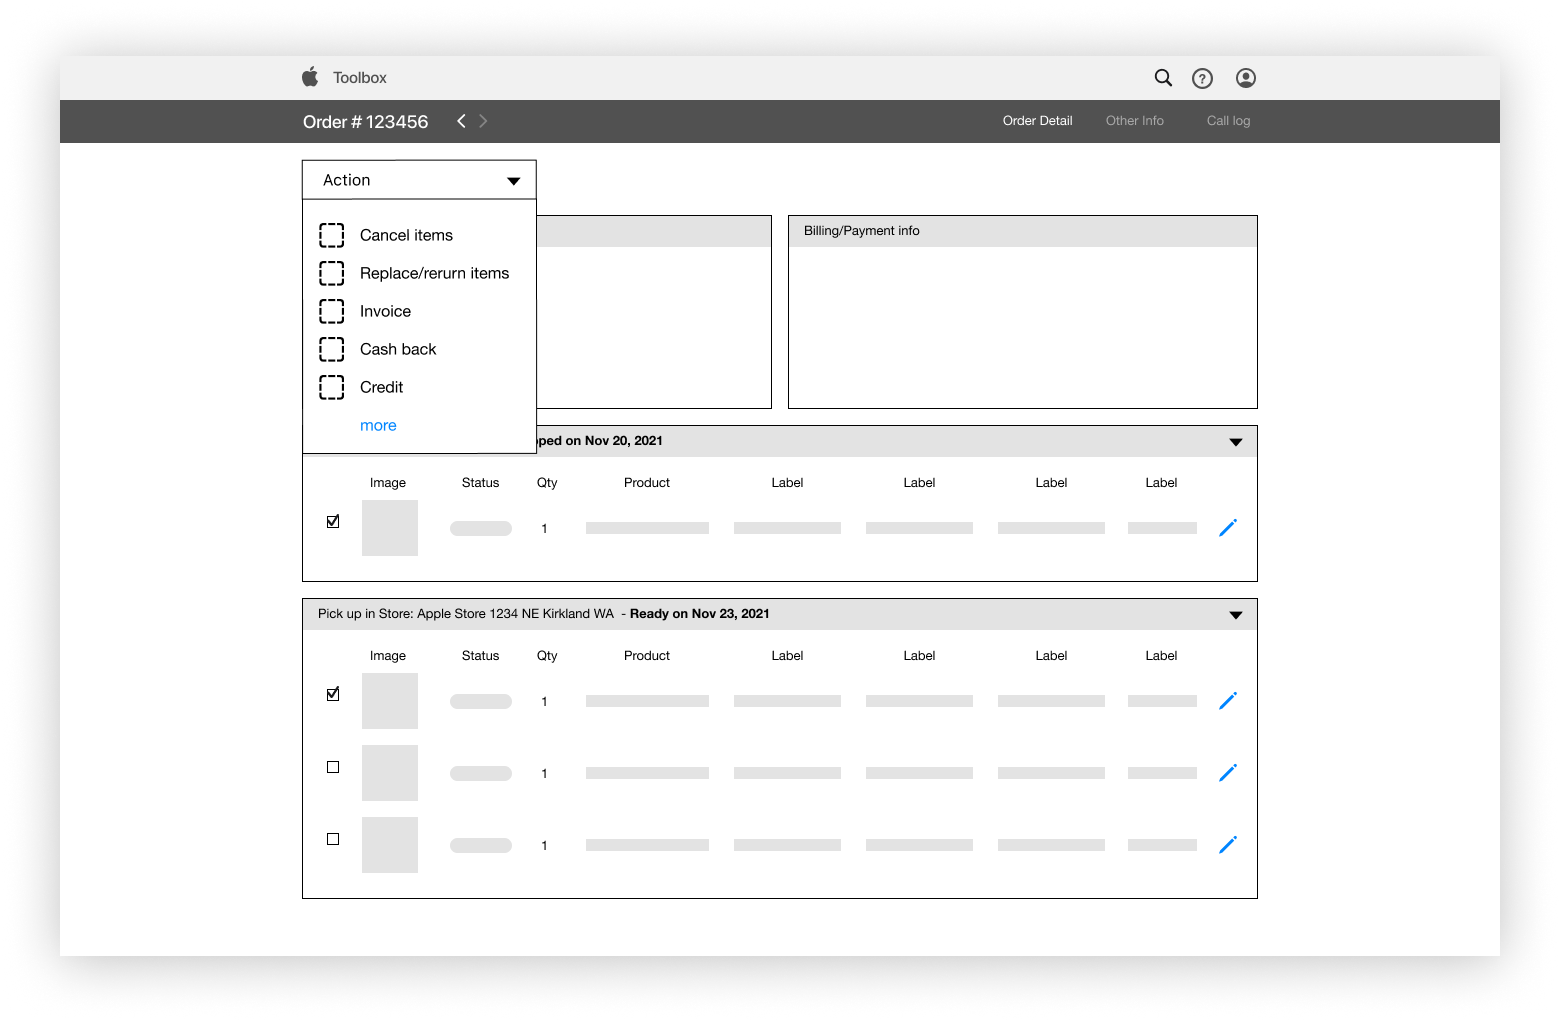Tick the Credit checkbox
1560x1020 pixels.
(x=332, y=387)
